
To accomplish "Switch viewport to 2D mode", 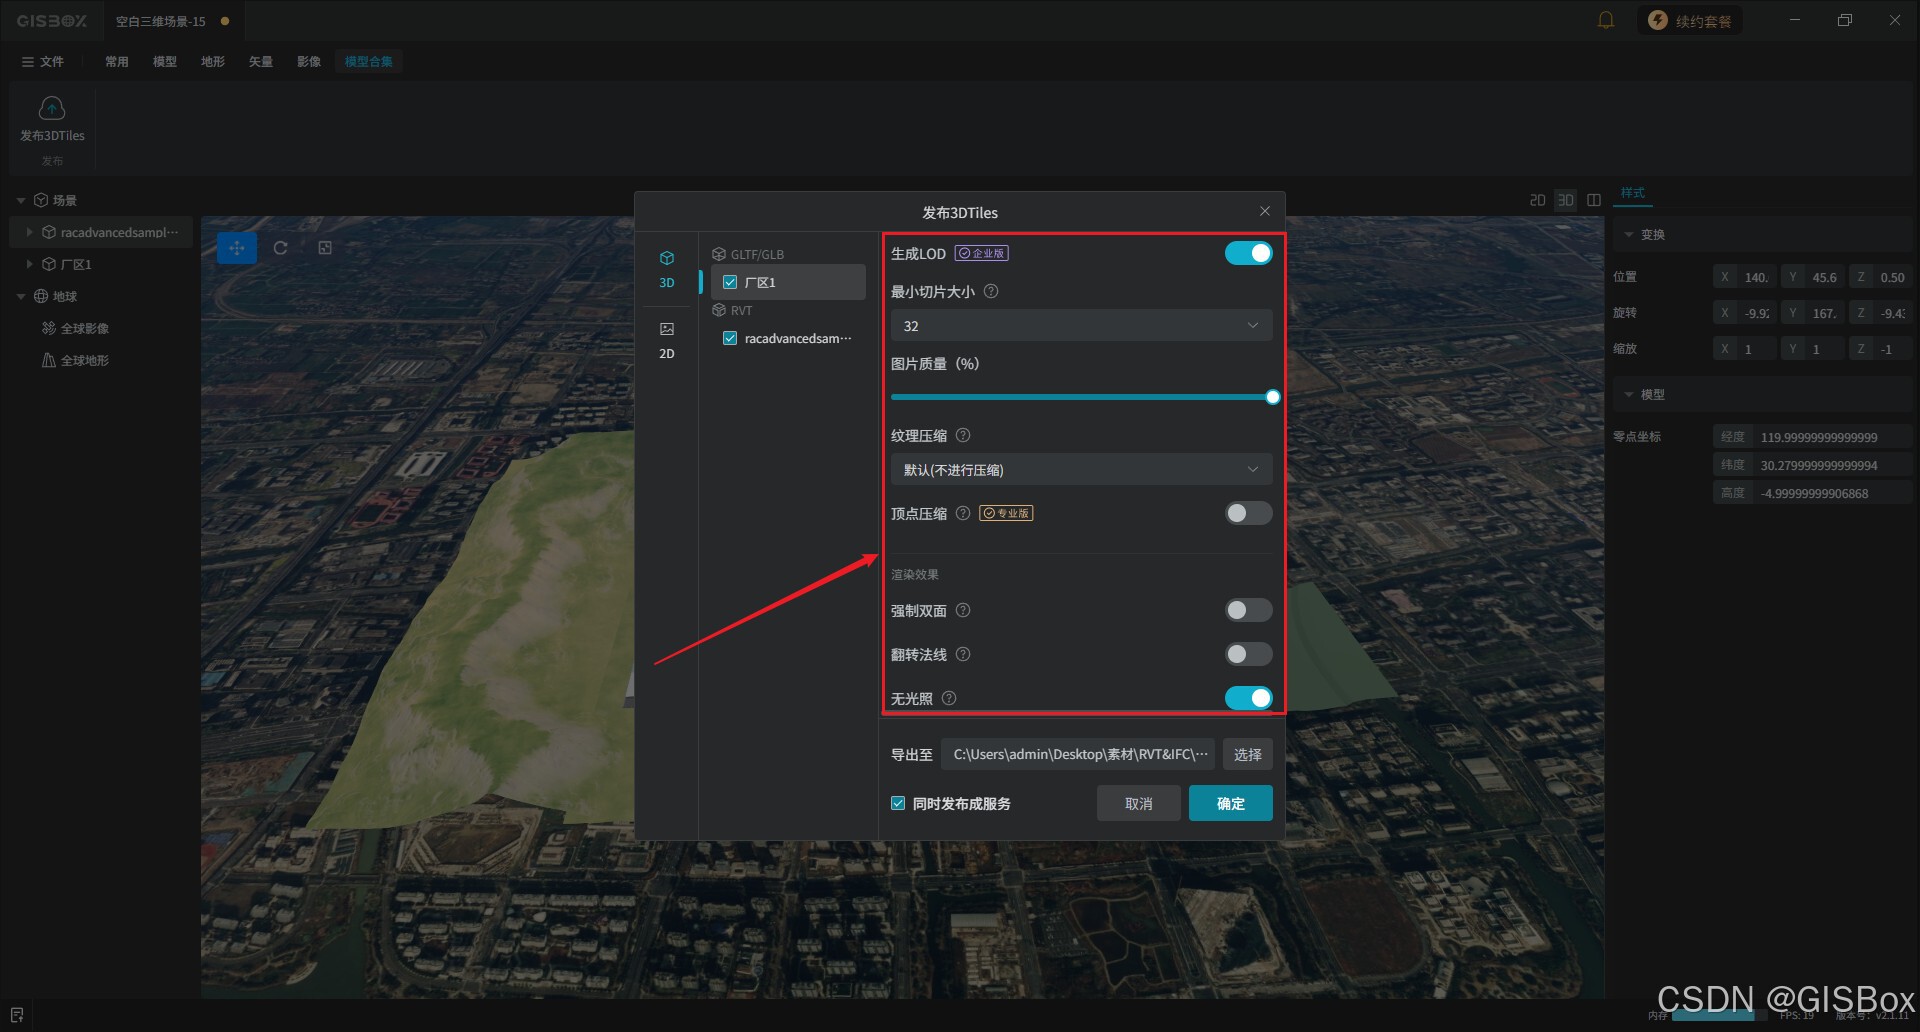I will click(x=1538, y=200).
